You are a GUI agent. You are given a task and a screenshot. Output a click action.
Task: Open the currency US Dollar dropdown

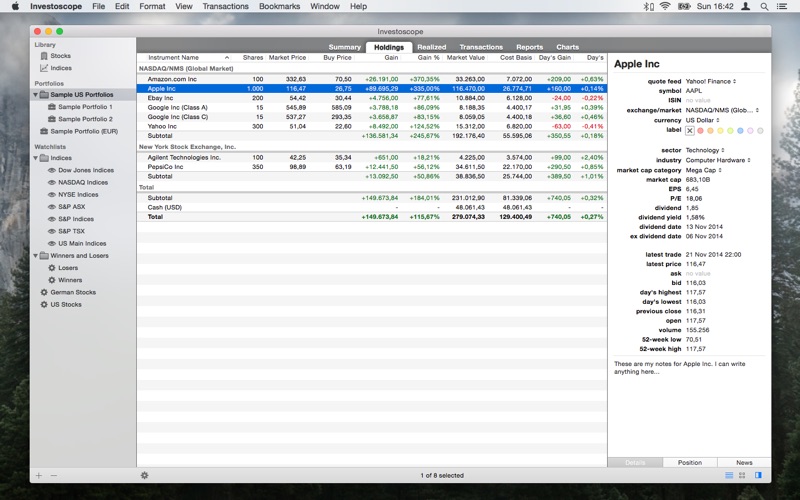pos(703,120)
